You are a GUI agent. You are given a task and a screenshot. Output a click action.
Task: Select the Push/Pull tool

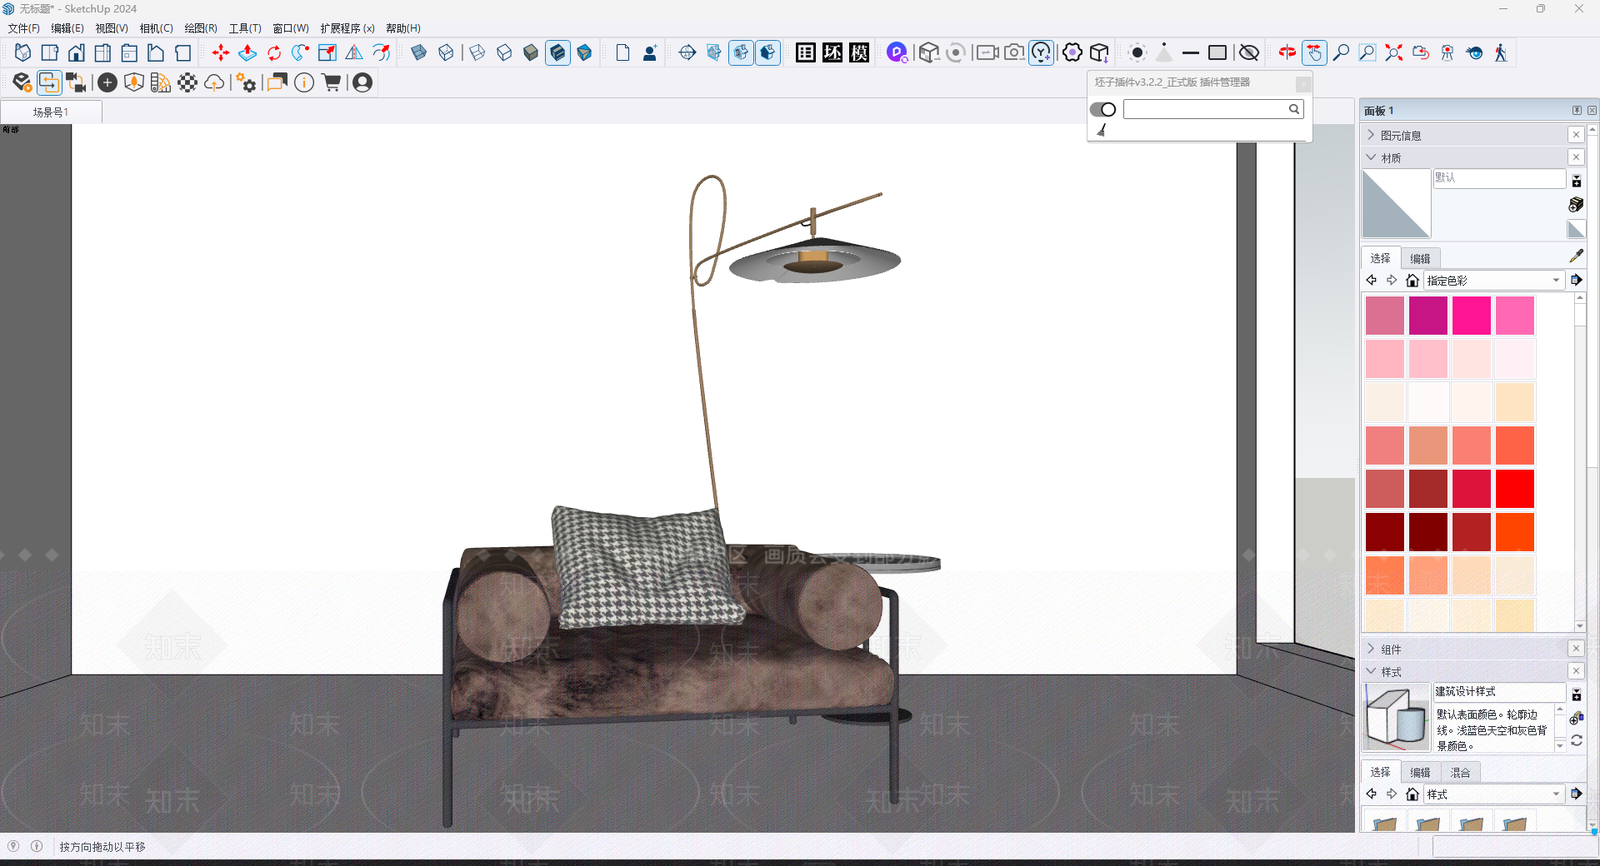point(247,53)
